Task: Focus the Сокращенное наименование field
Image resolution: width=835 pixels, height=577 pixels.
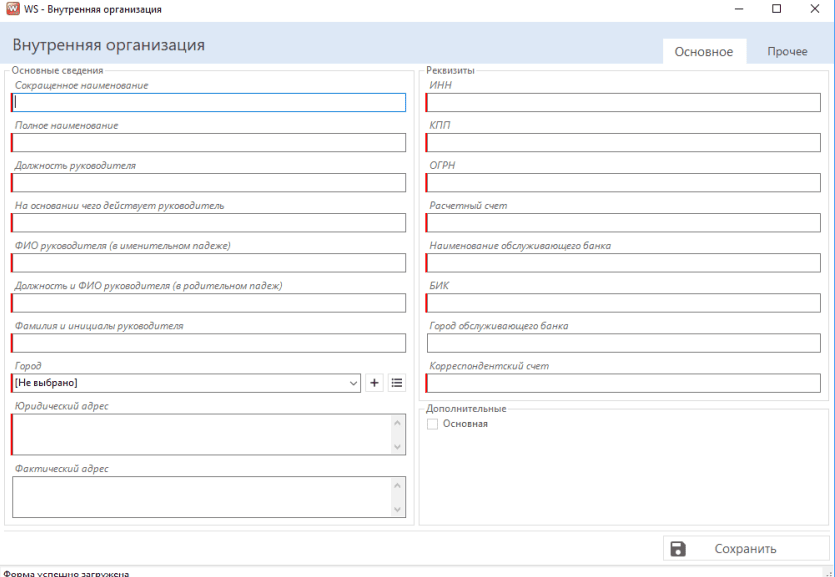Action: pos(210,102)
